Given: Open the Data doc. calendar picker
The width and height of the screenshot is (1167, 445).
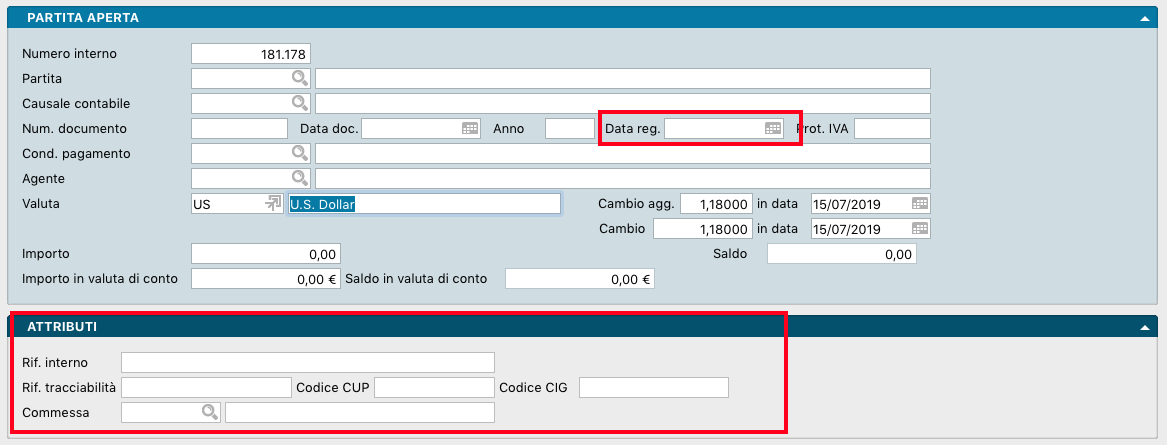Looking at the screenshot, I should 469,128.
